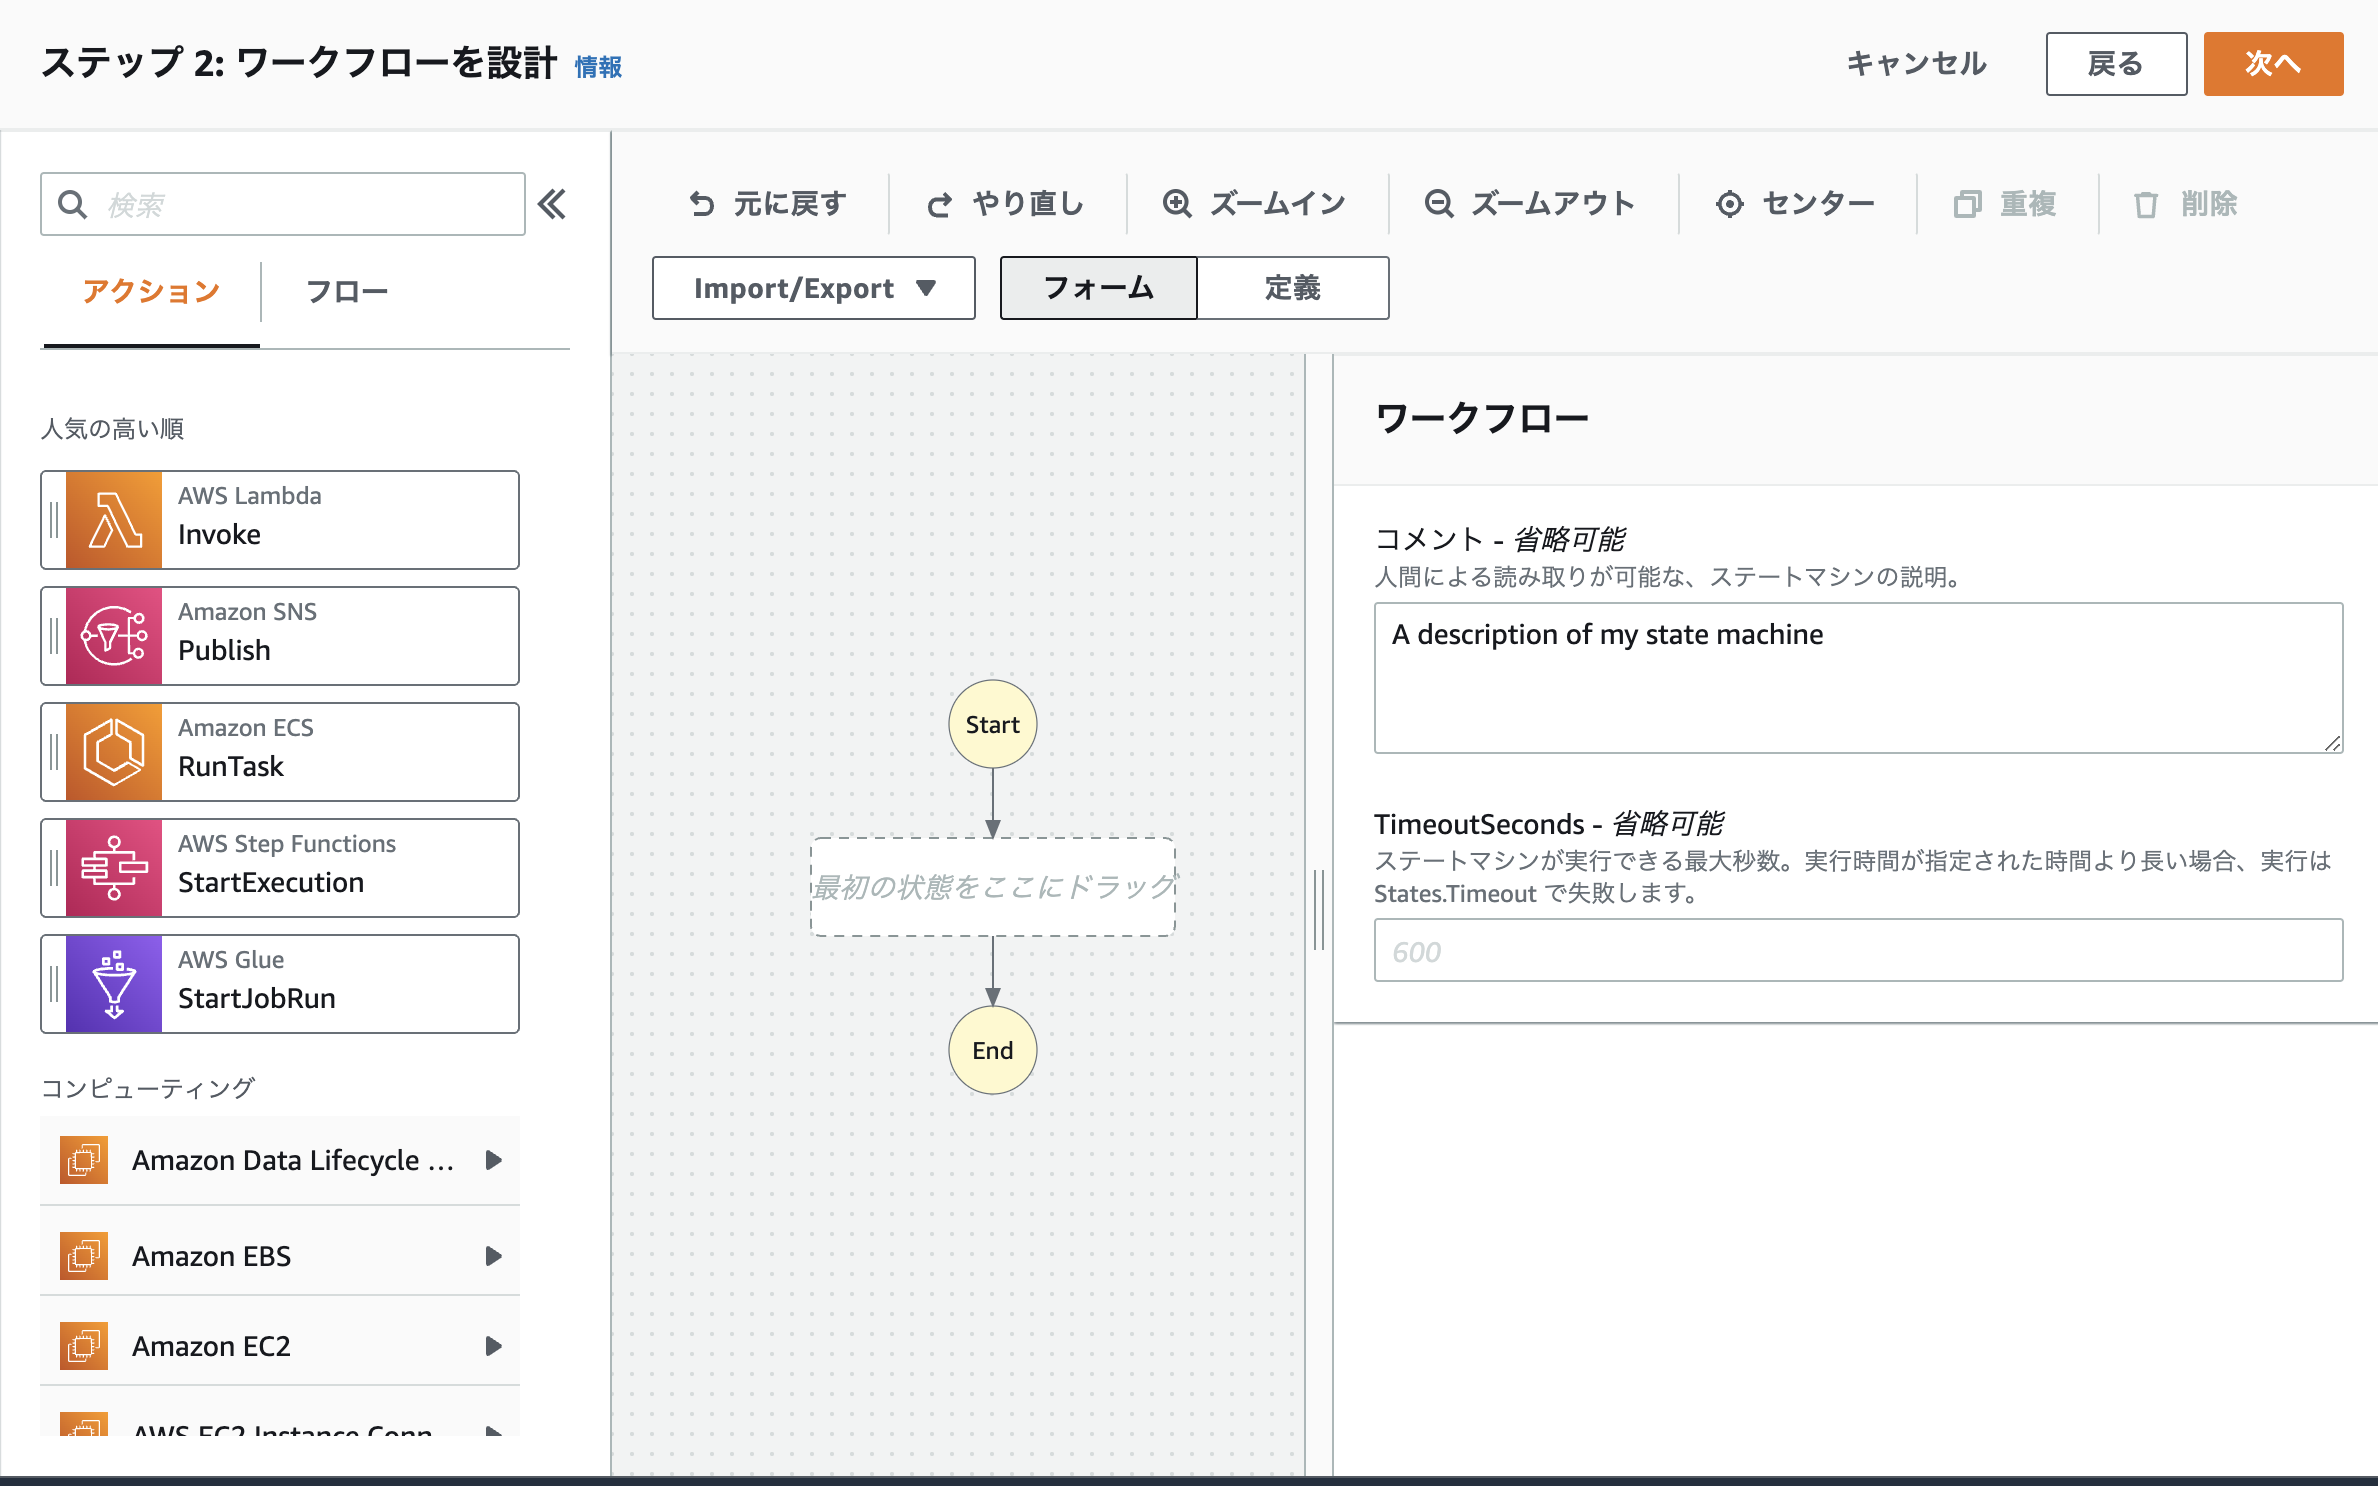The height and width of the screenshot is (1486, 2378).
Task: Click the Amazon ECS RunTask icon
Action: 114,752
